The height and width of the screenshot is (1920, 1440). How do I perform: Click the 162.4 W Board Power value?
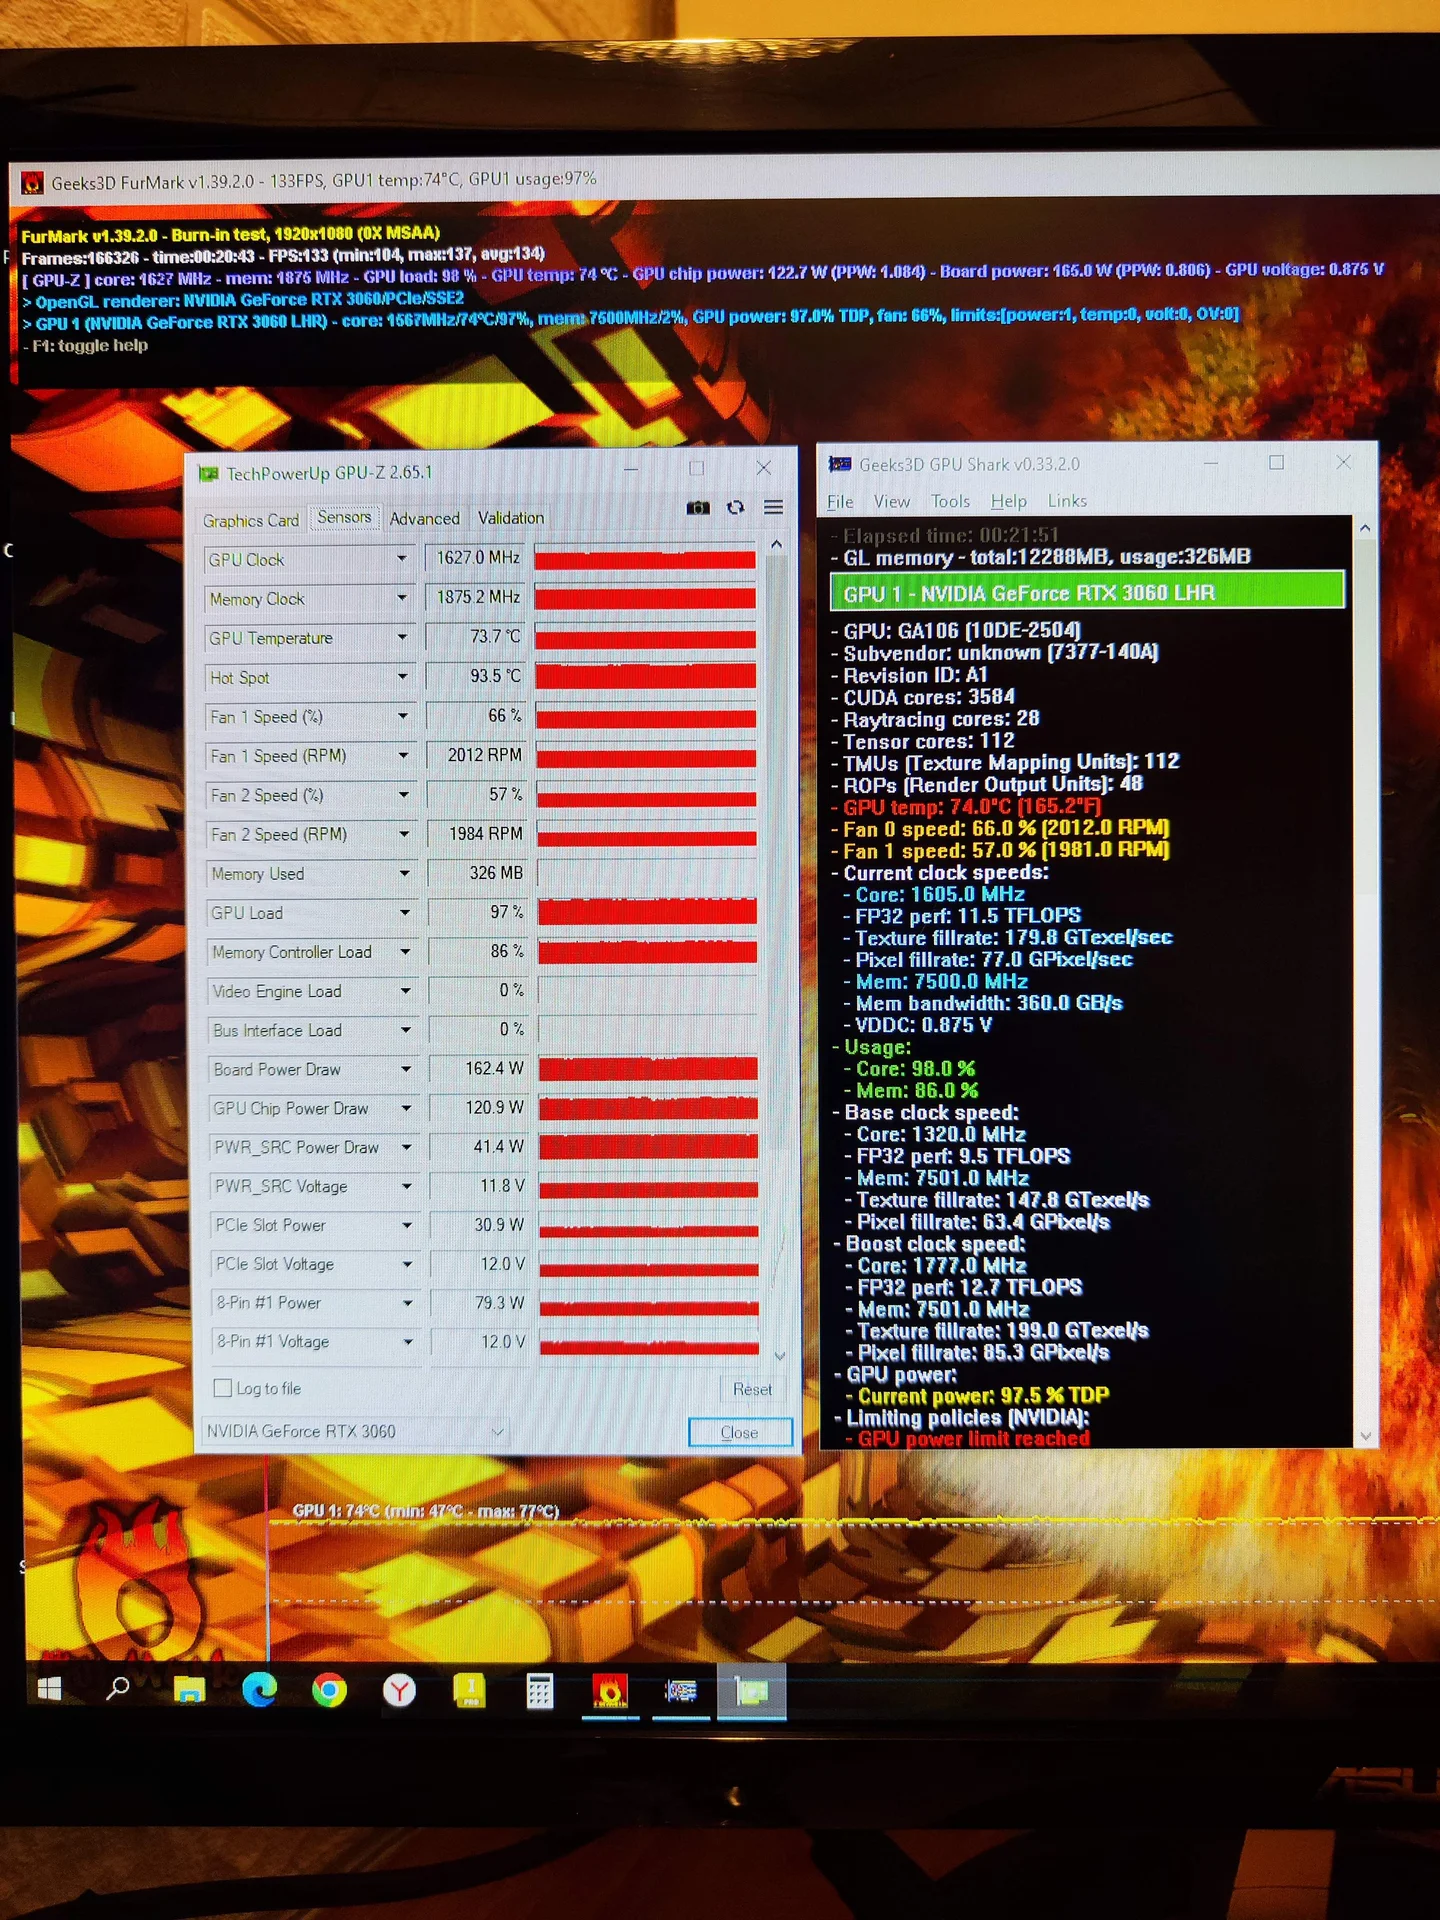coord(479,1068)
